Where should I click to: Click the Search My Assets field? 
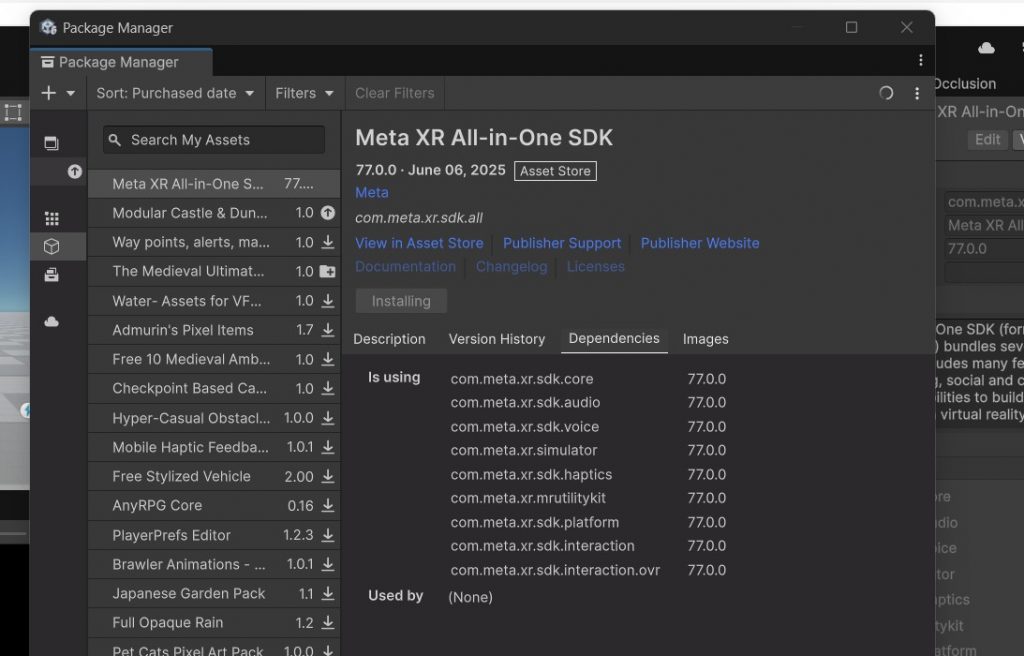tap(214, 140)
